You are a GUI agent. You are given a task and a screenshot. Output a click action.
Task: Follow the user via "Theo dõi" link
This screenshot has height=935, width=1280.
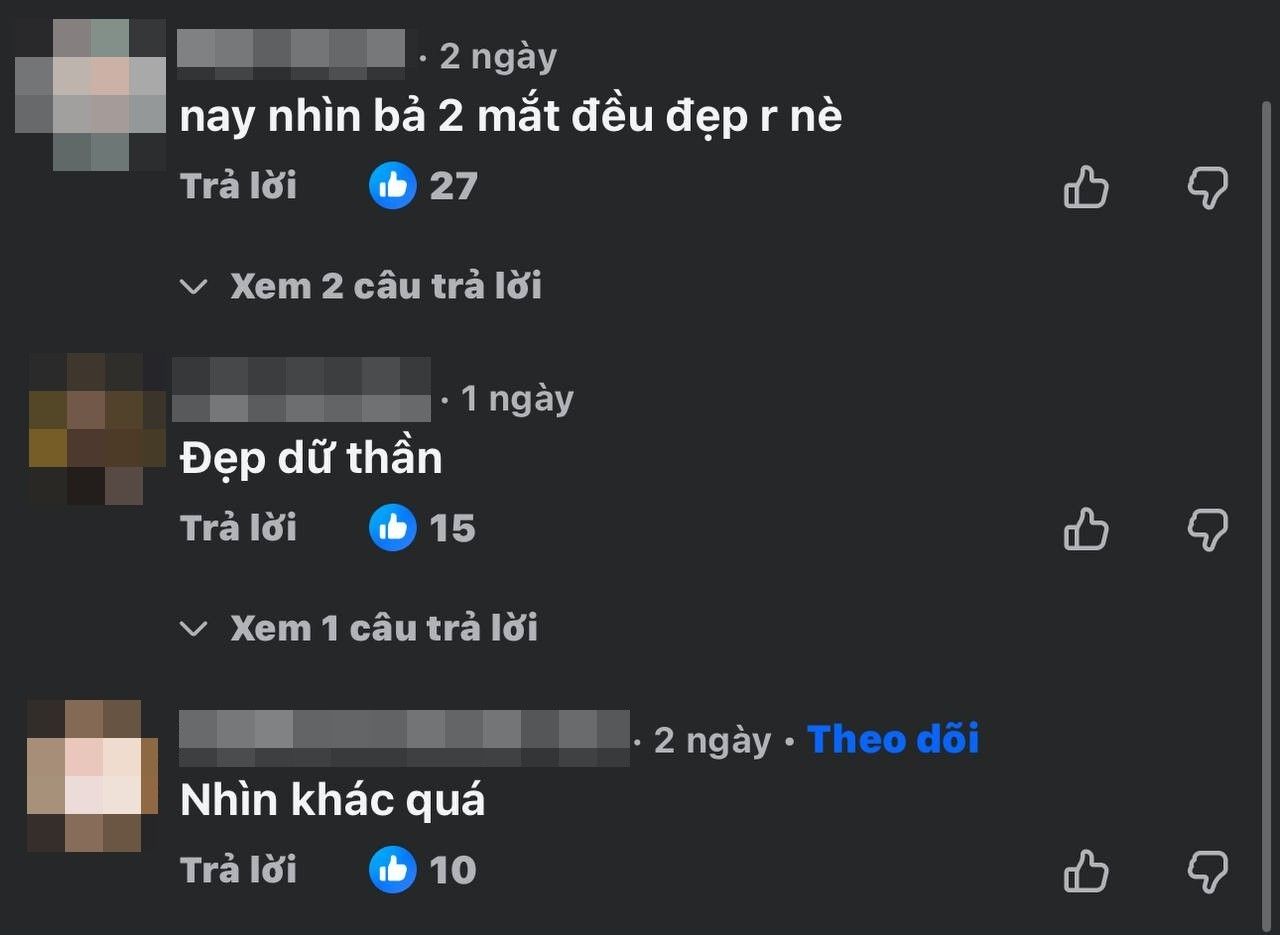(892, 740)
